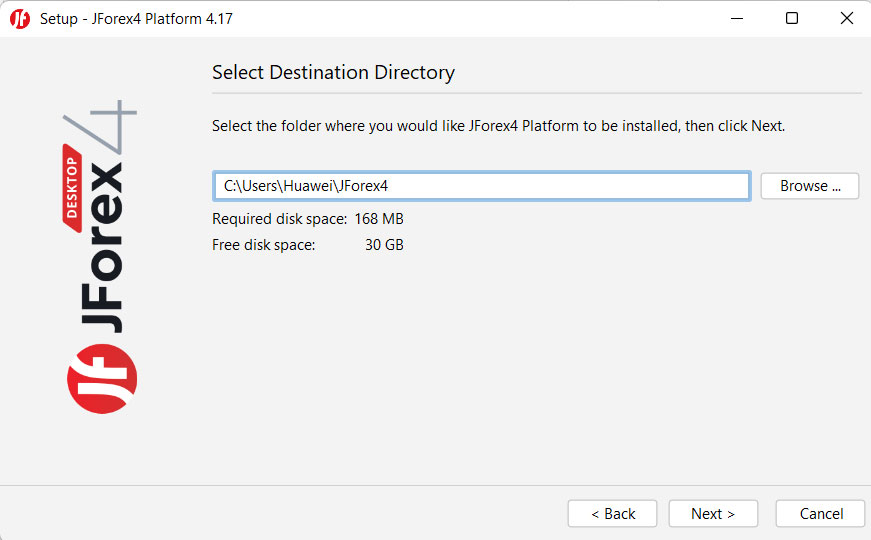
Task: Close the JForex4 Setup window
Action: click(x=845, y=19)
